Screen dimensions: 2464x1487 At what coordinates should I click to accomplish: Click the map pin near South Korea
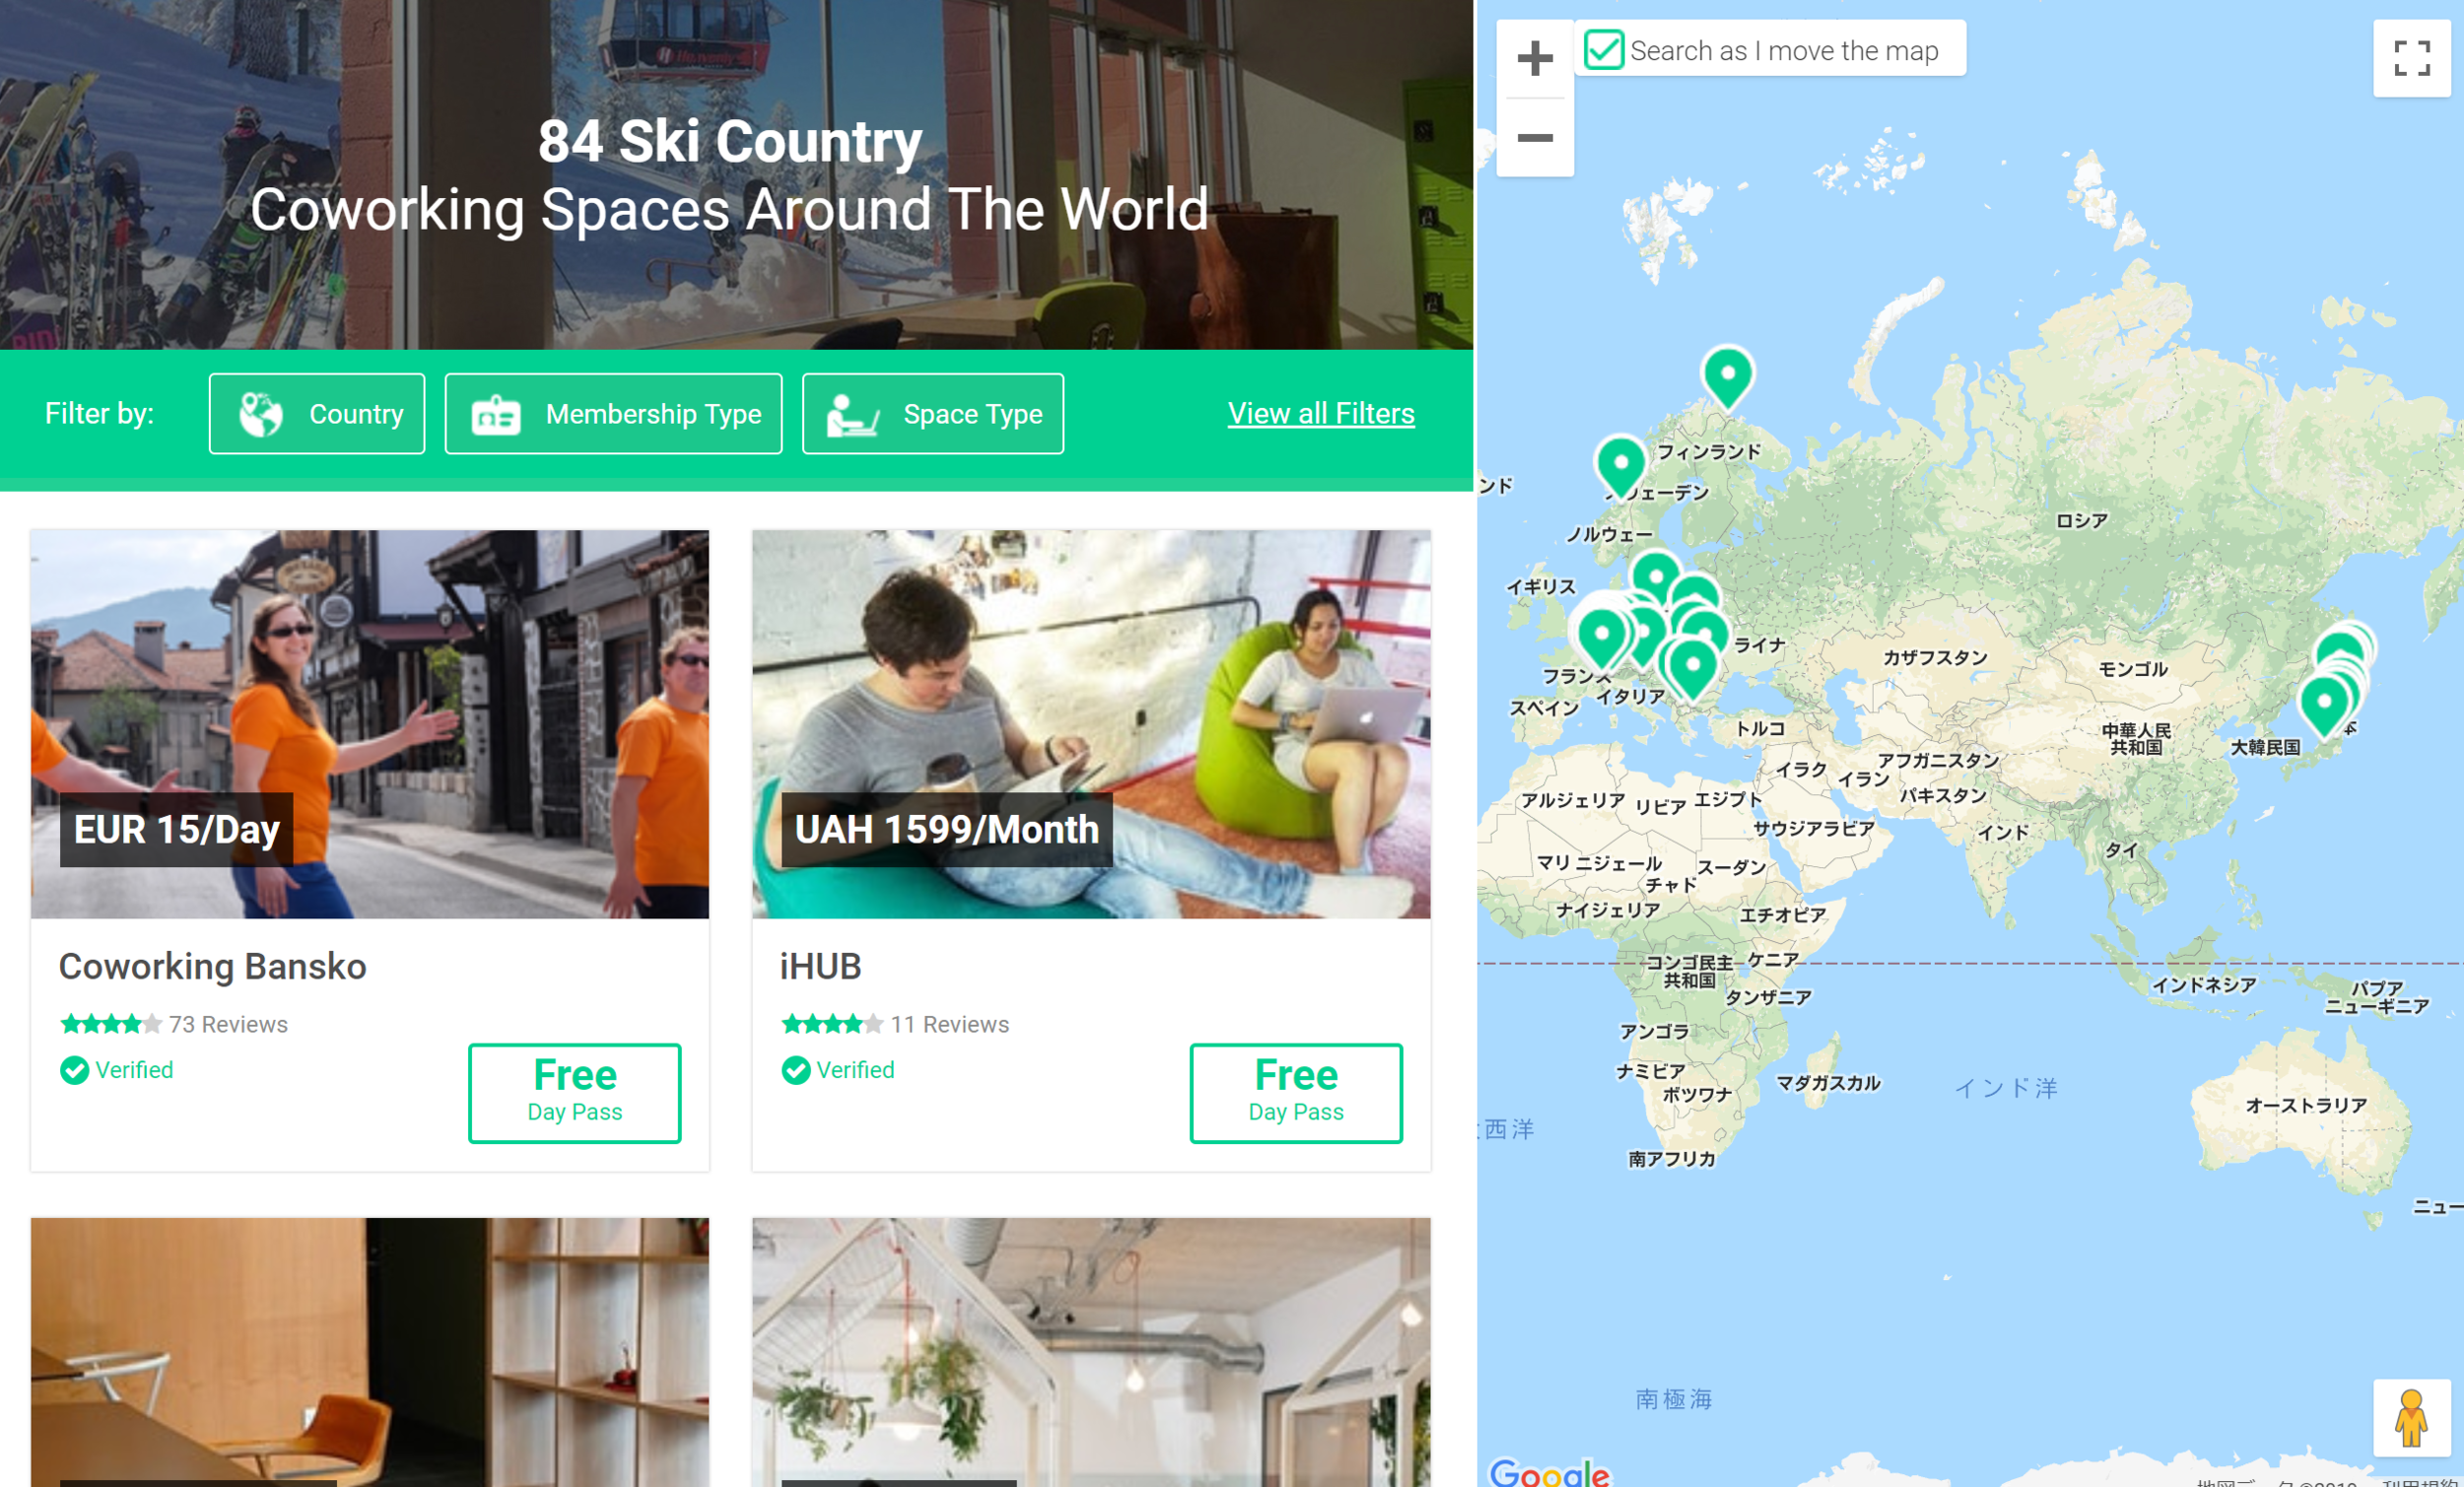click(2323, 702)
